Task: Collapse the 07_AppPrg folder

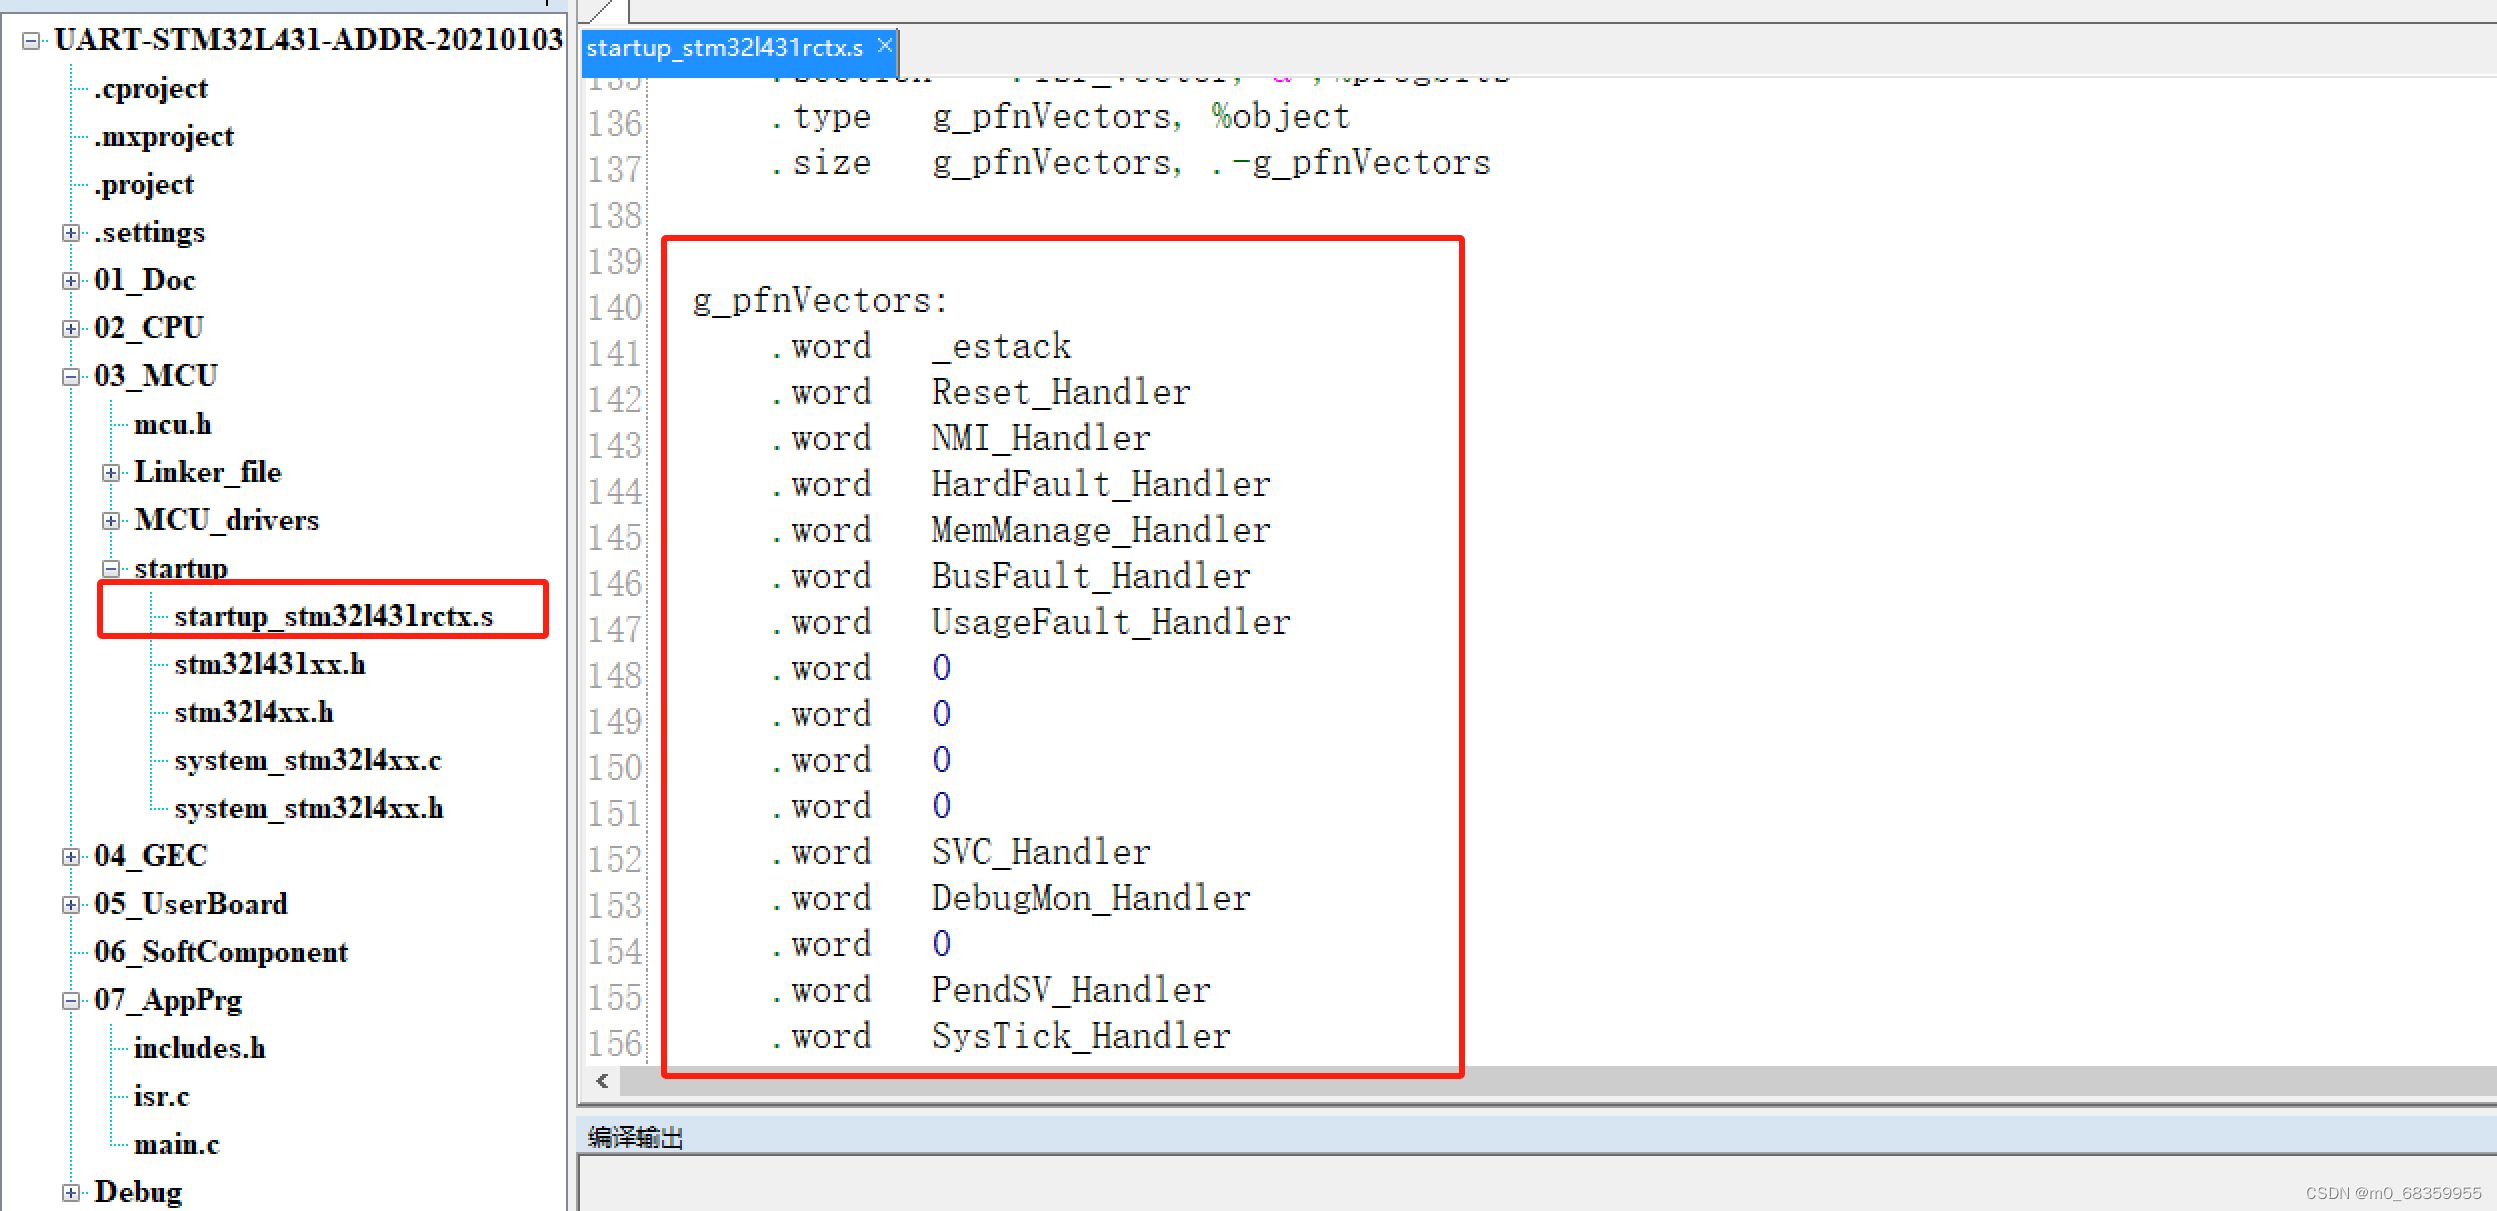Action: click(70, 1001)
